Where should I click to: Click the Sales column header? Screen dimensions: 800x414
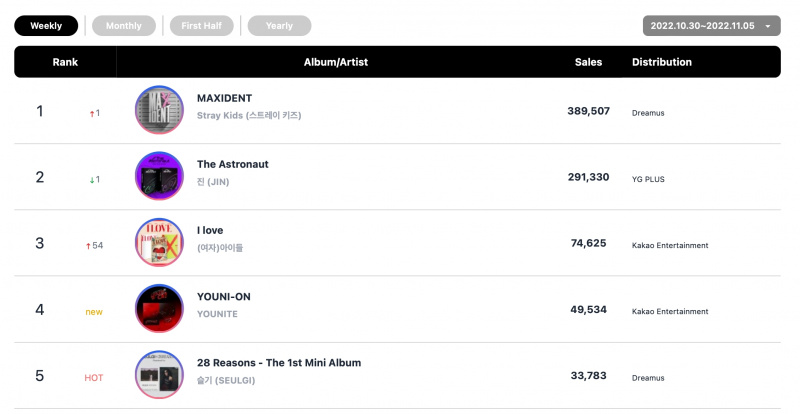588,62
